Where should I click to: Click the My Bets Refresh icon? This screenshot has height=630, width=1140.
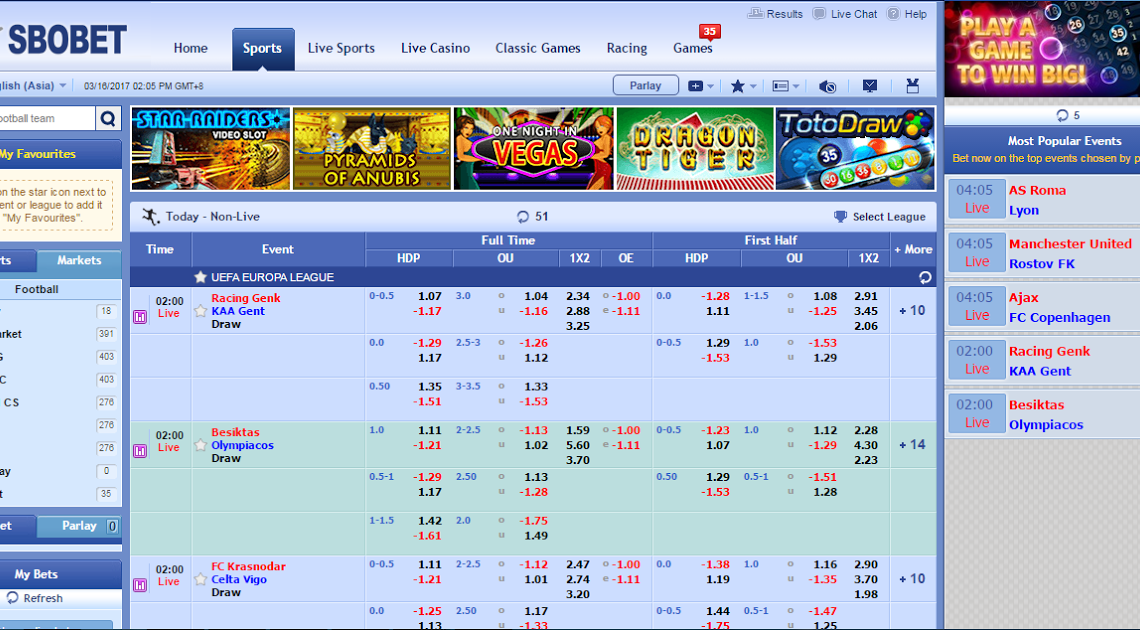click(12, 597)
